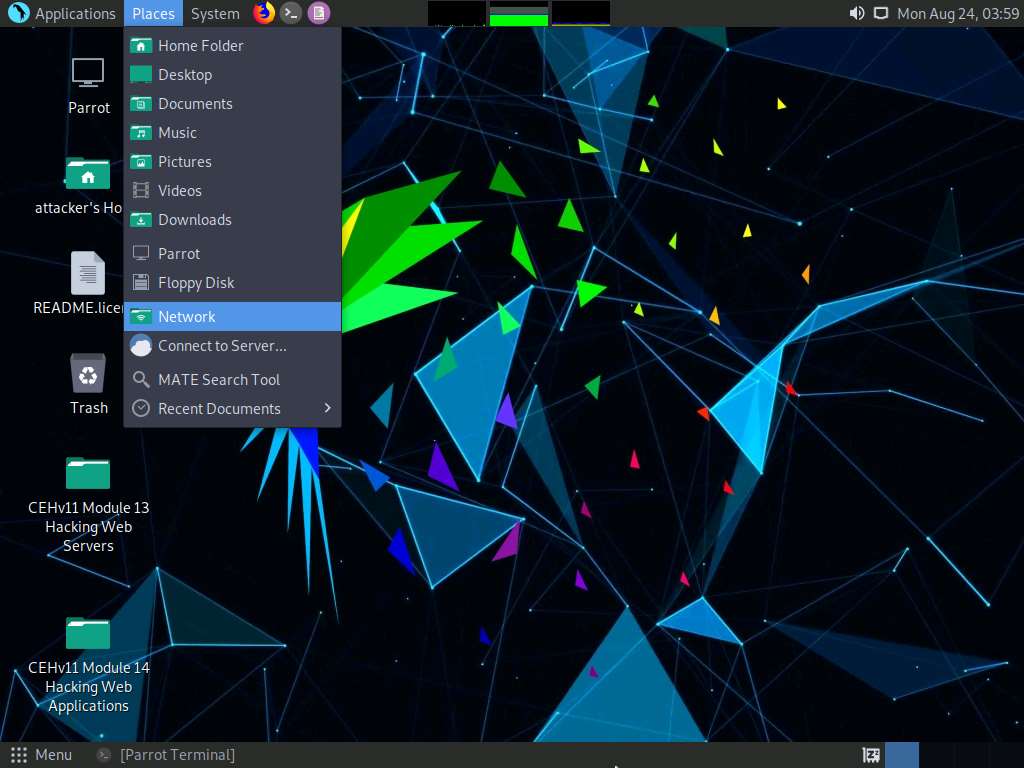
Task: Click the first black system monitor graph
Action: (x=456, y=13)
